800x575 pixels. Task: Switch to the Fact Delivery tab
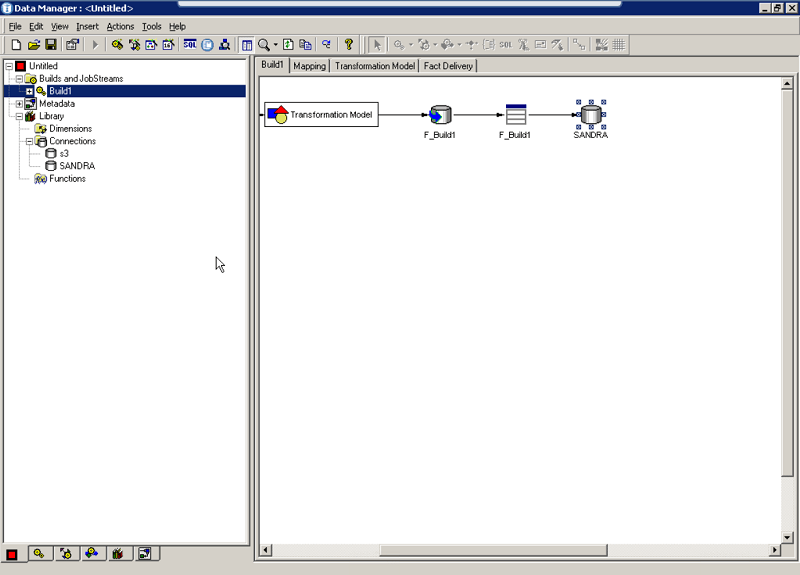point(449,66)
